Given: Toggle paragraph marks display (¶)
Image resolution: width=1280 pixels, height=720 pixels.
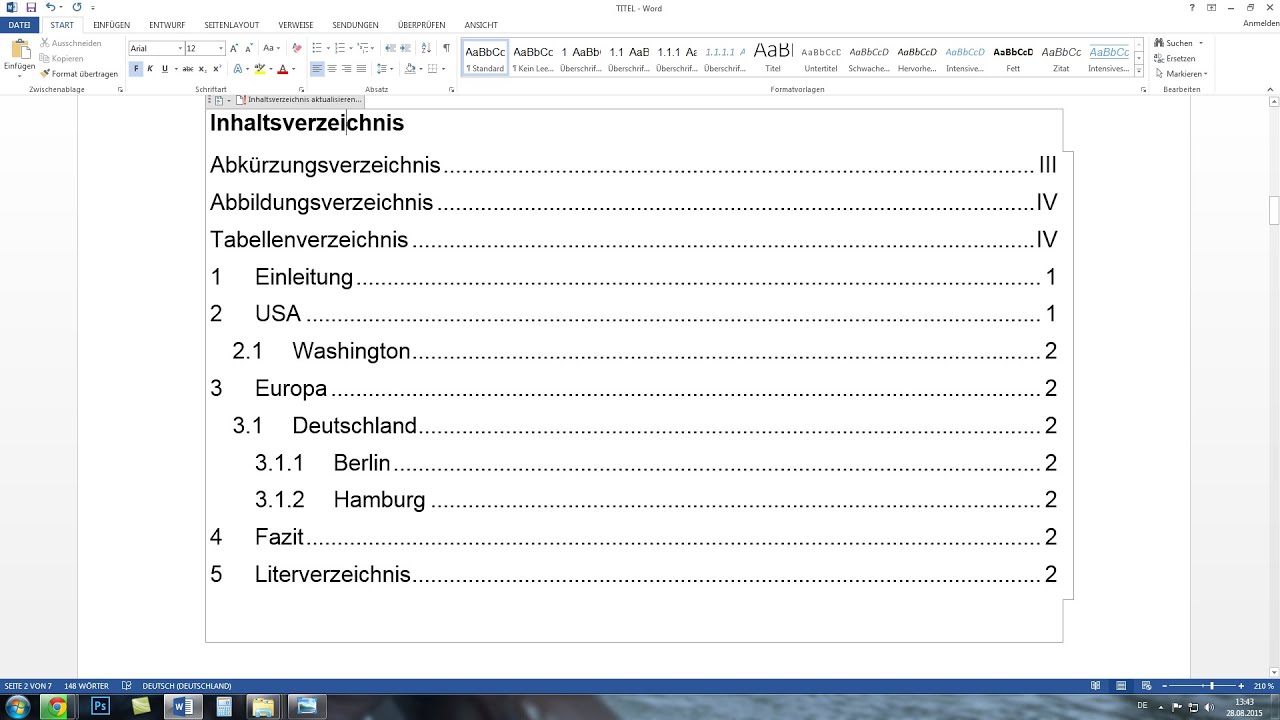Looking at the screenshot, I should click(x=446, y=48).
